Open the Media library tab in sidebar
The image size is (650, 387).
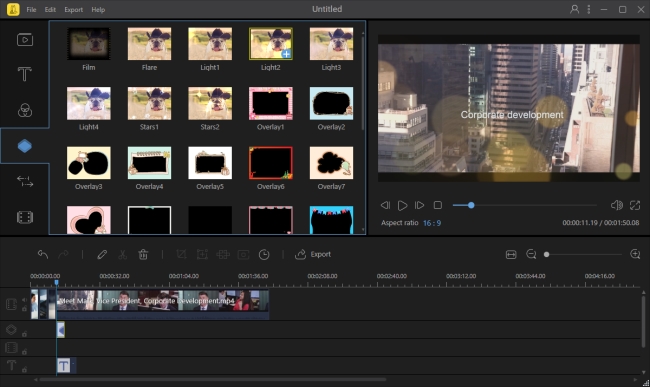click(x=25, y=40)
